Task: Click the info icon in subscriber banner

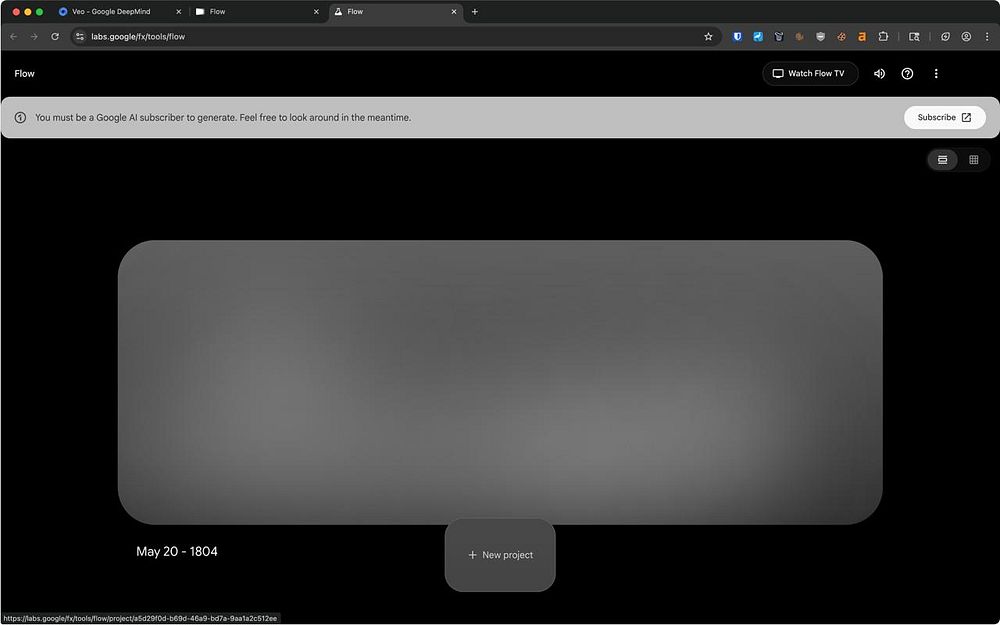Action: (x=20, y=117)
